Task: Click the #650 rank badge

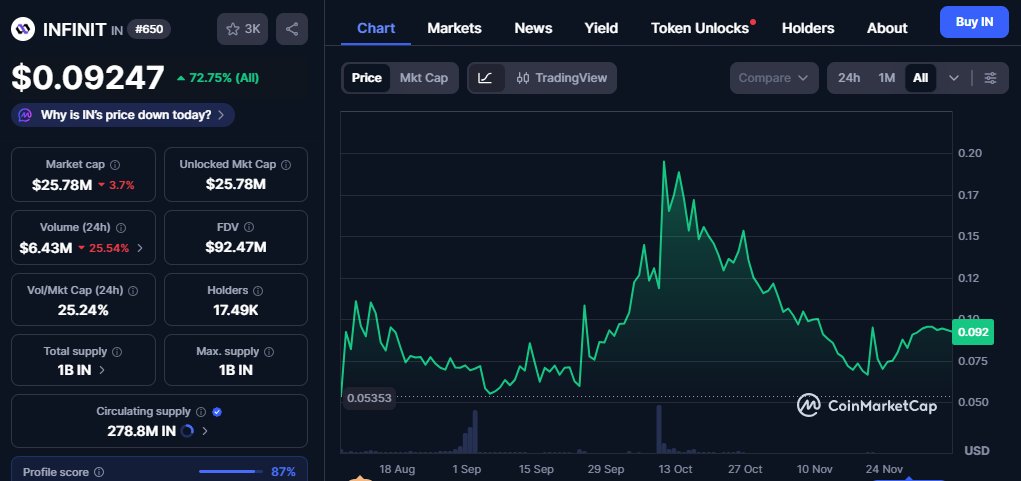Action: [x=149, y=29]
